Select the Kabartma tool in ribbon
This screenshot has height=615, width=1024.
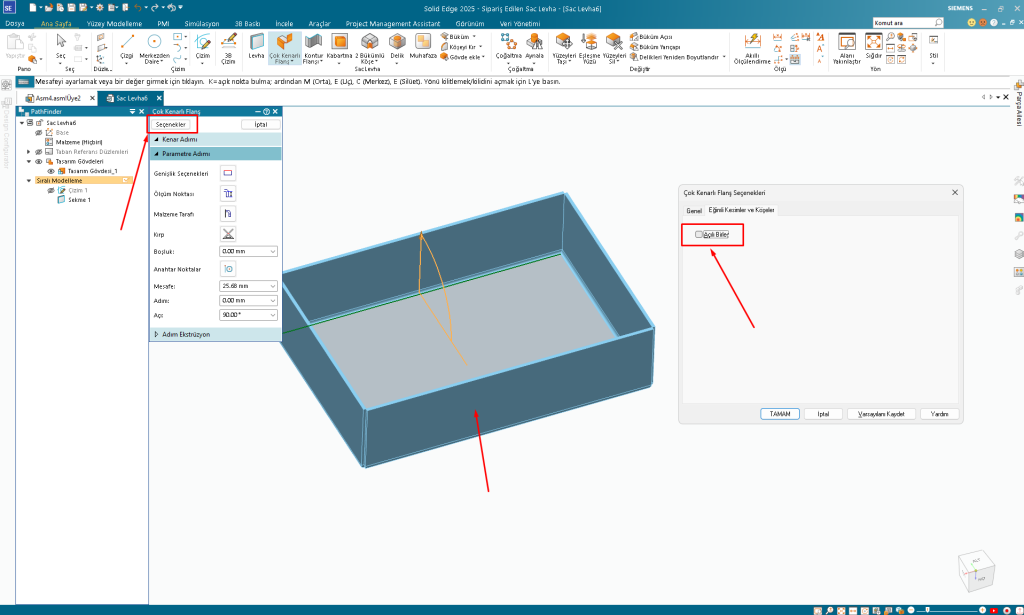point(341,42)
